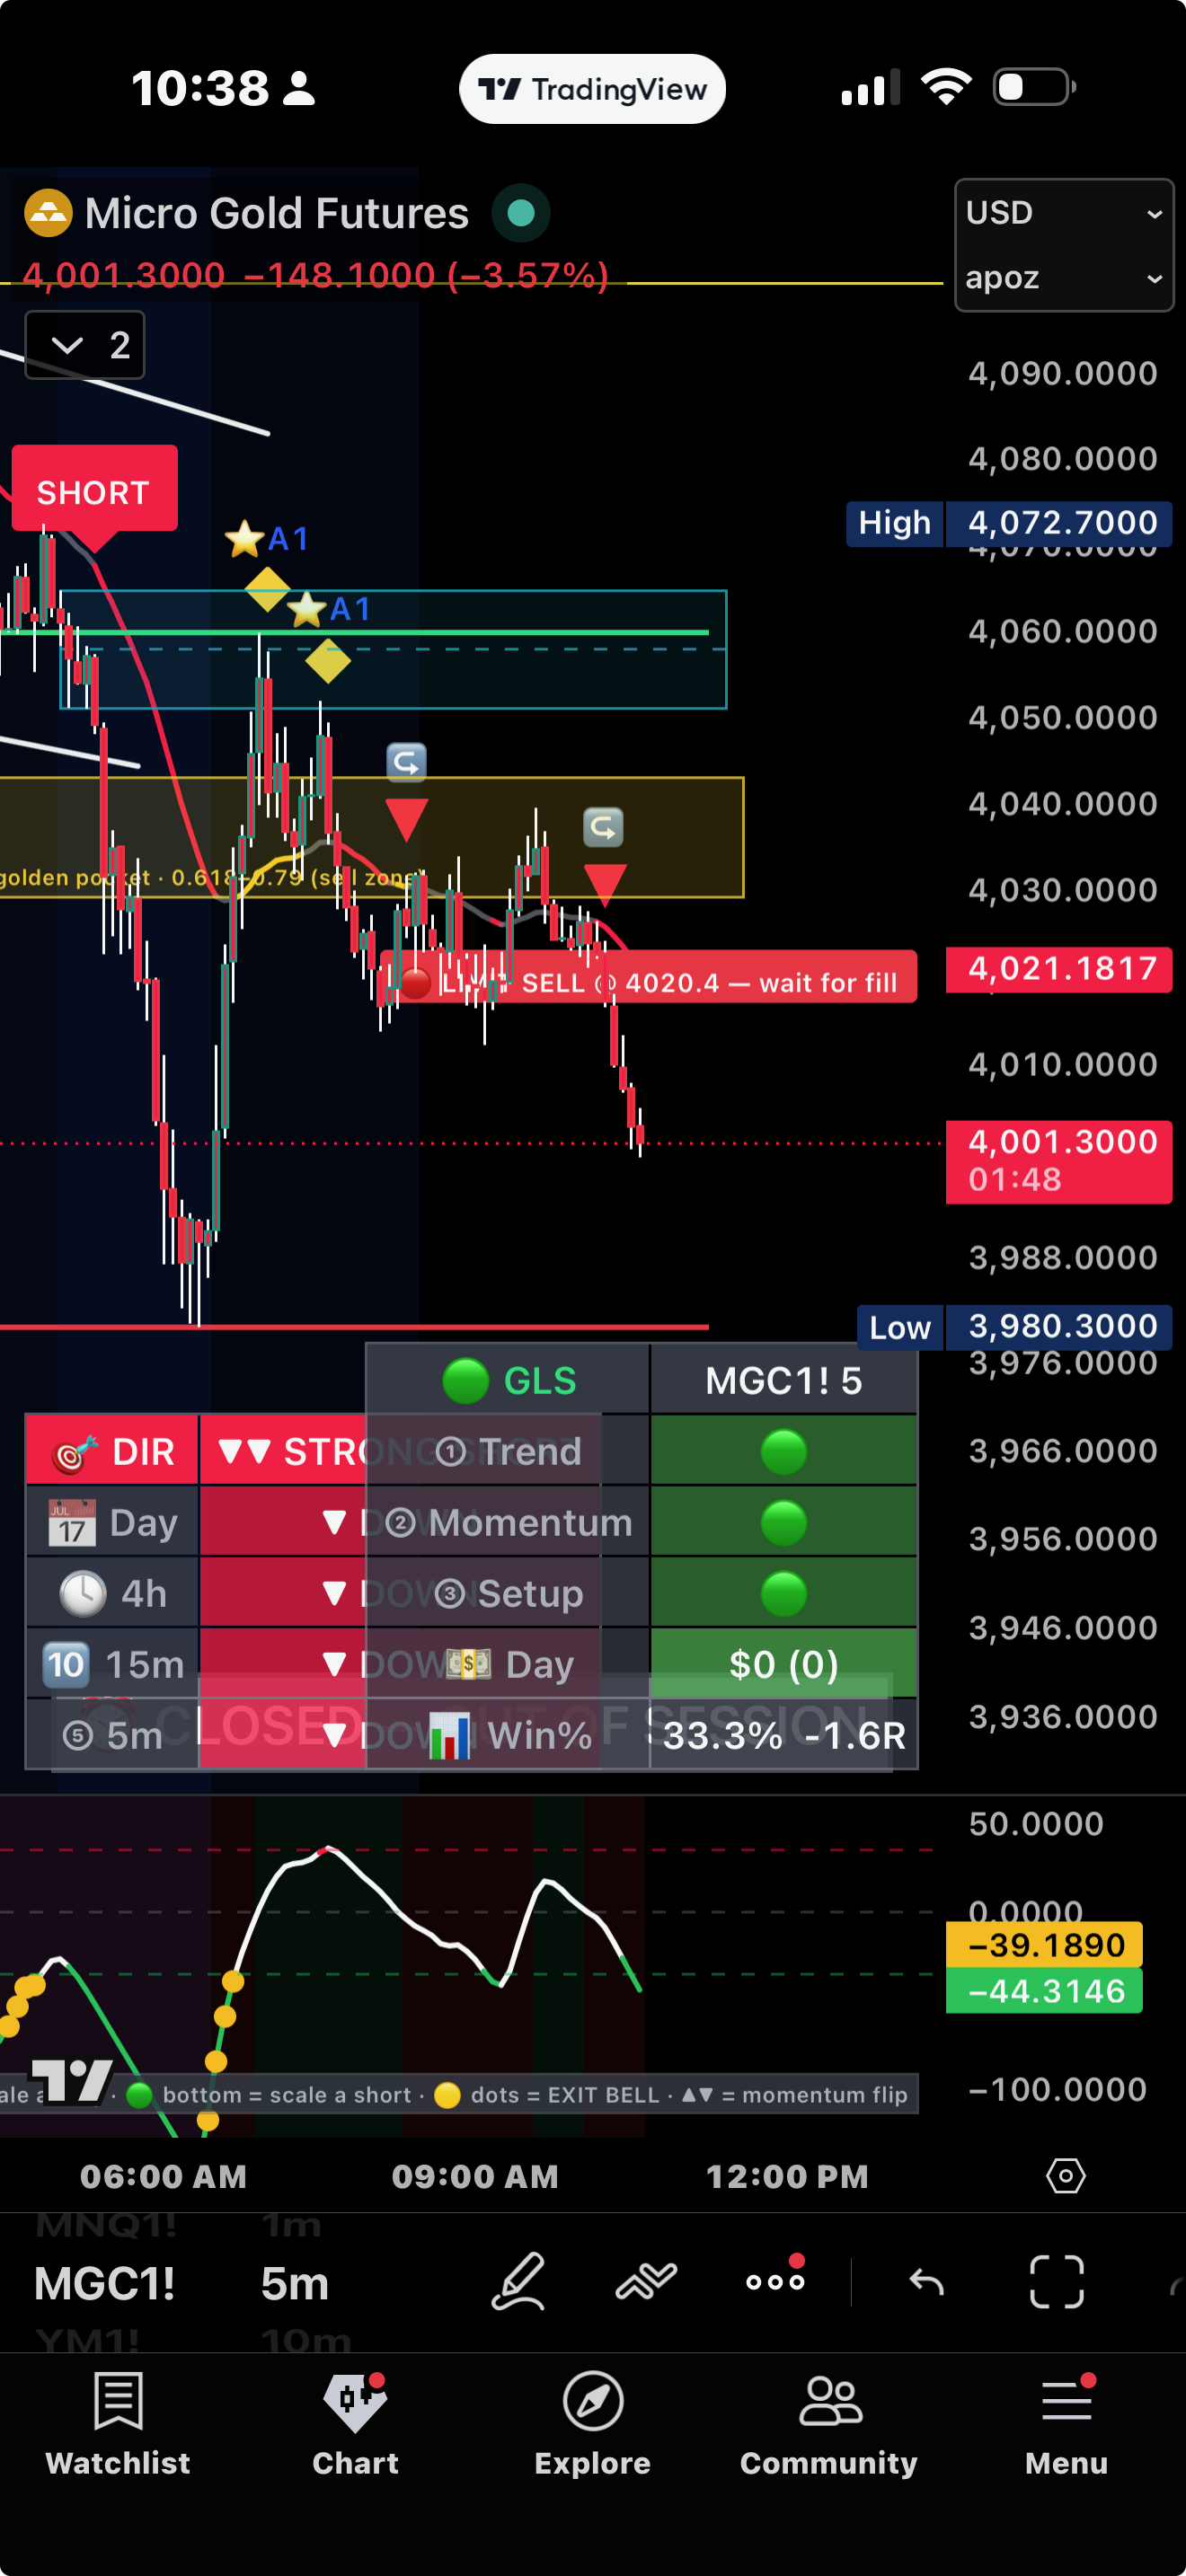Tap the 15m timeframe row
1186x2576 pixels.
(113, 1664)
